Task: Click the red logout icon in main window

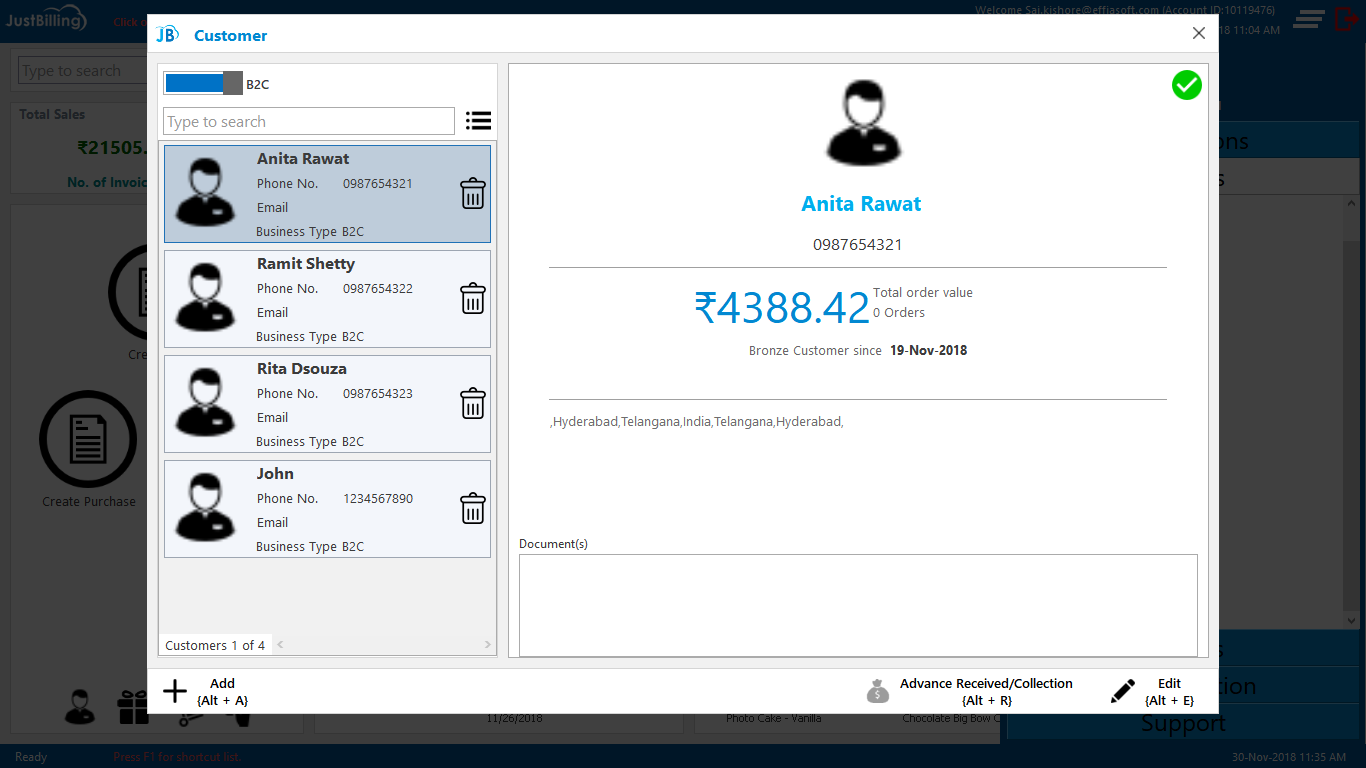Action: coord(1346,18)
